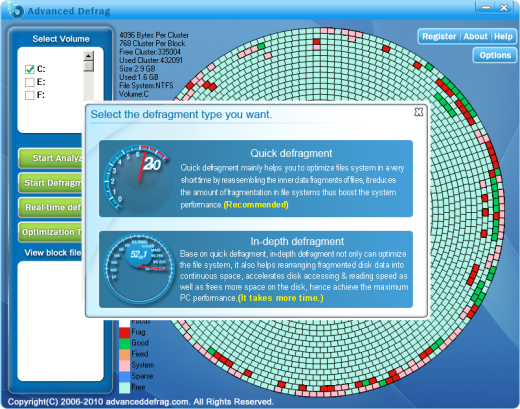The height and width of the screenshot is (409, 520).
Task: Open the Register menu
Action: (439, 36)
